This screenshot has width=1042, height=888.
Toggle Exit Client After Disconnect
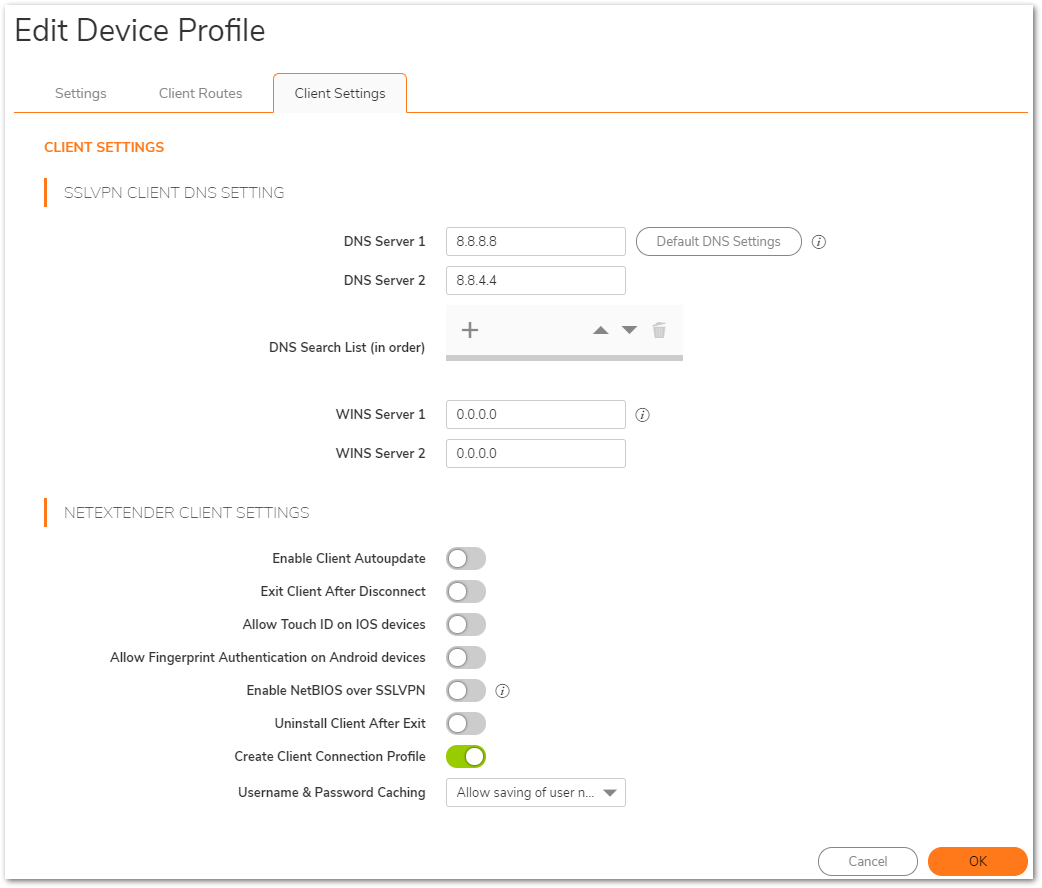[466, 592]
